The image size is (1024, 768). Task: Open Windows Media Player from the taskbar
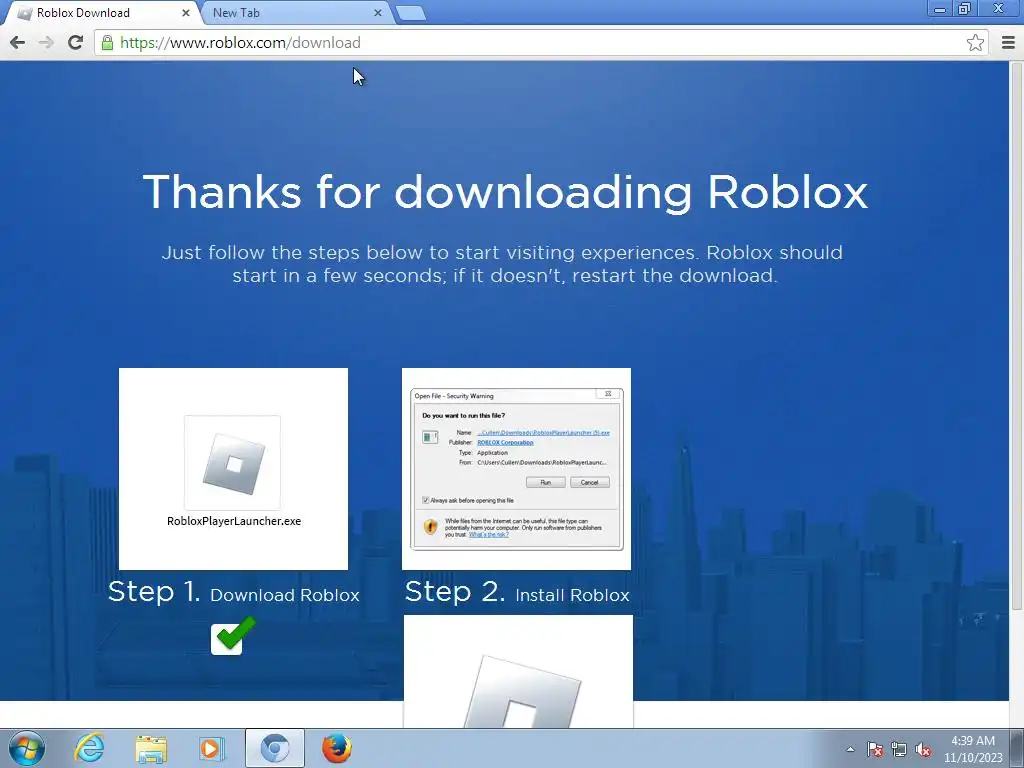[212, 748]
